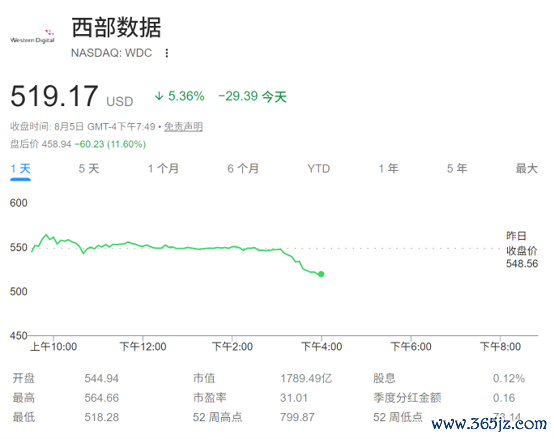Switch to the 1 个月 chart tab

pos(163,169)
